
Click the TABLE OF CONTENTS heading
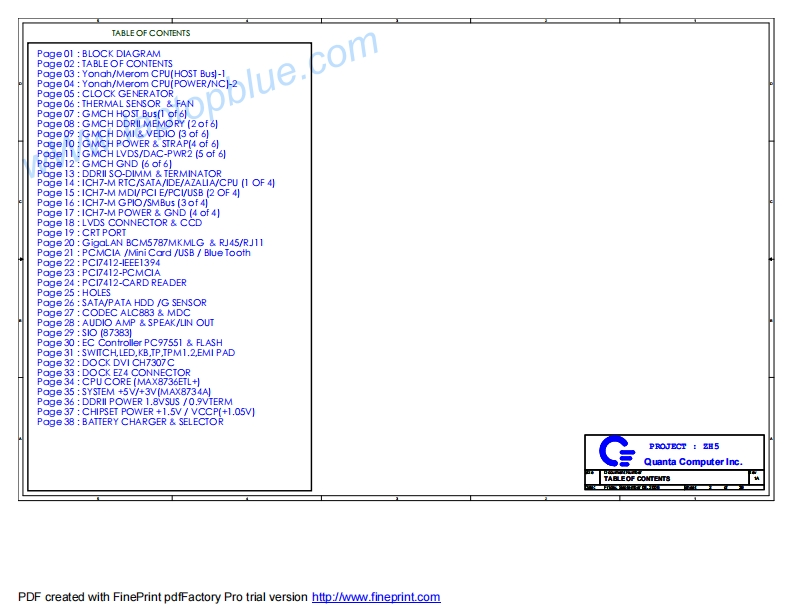coord(151,33)
